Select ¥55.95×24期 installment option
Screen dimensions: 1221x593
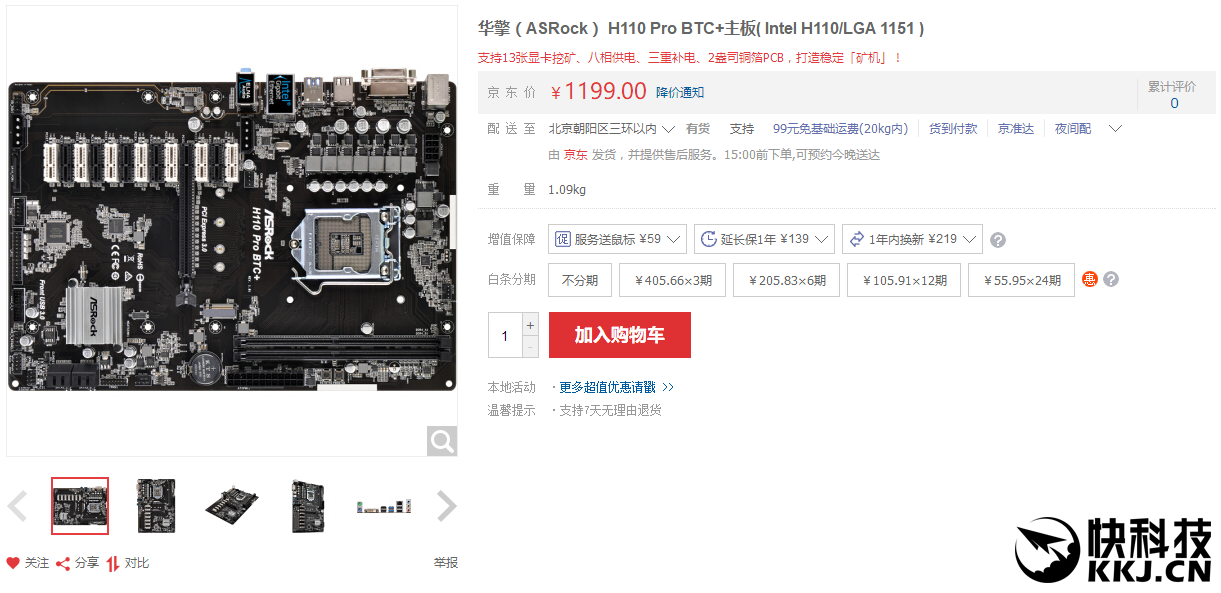coord(1021,280)
